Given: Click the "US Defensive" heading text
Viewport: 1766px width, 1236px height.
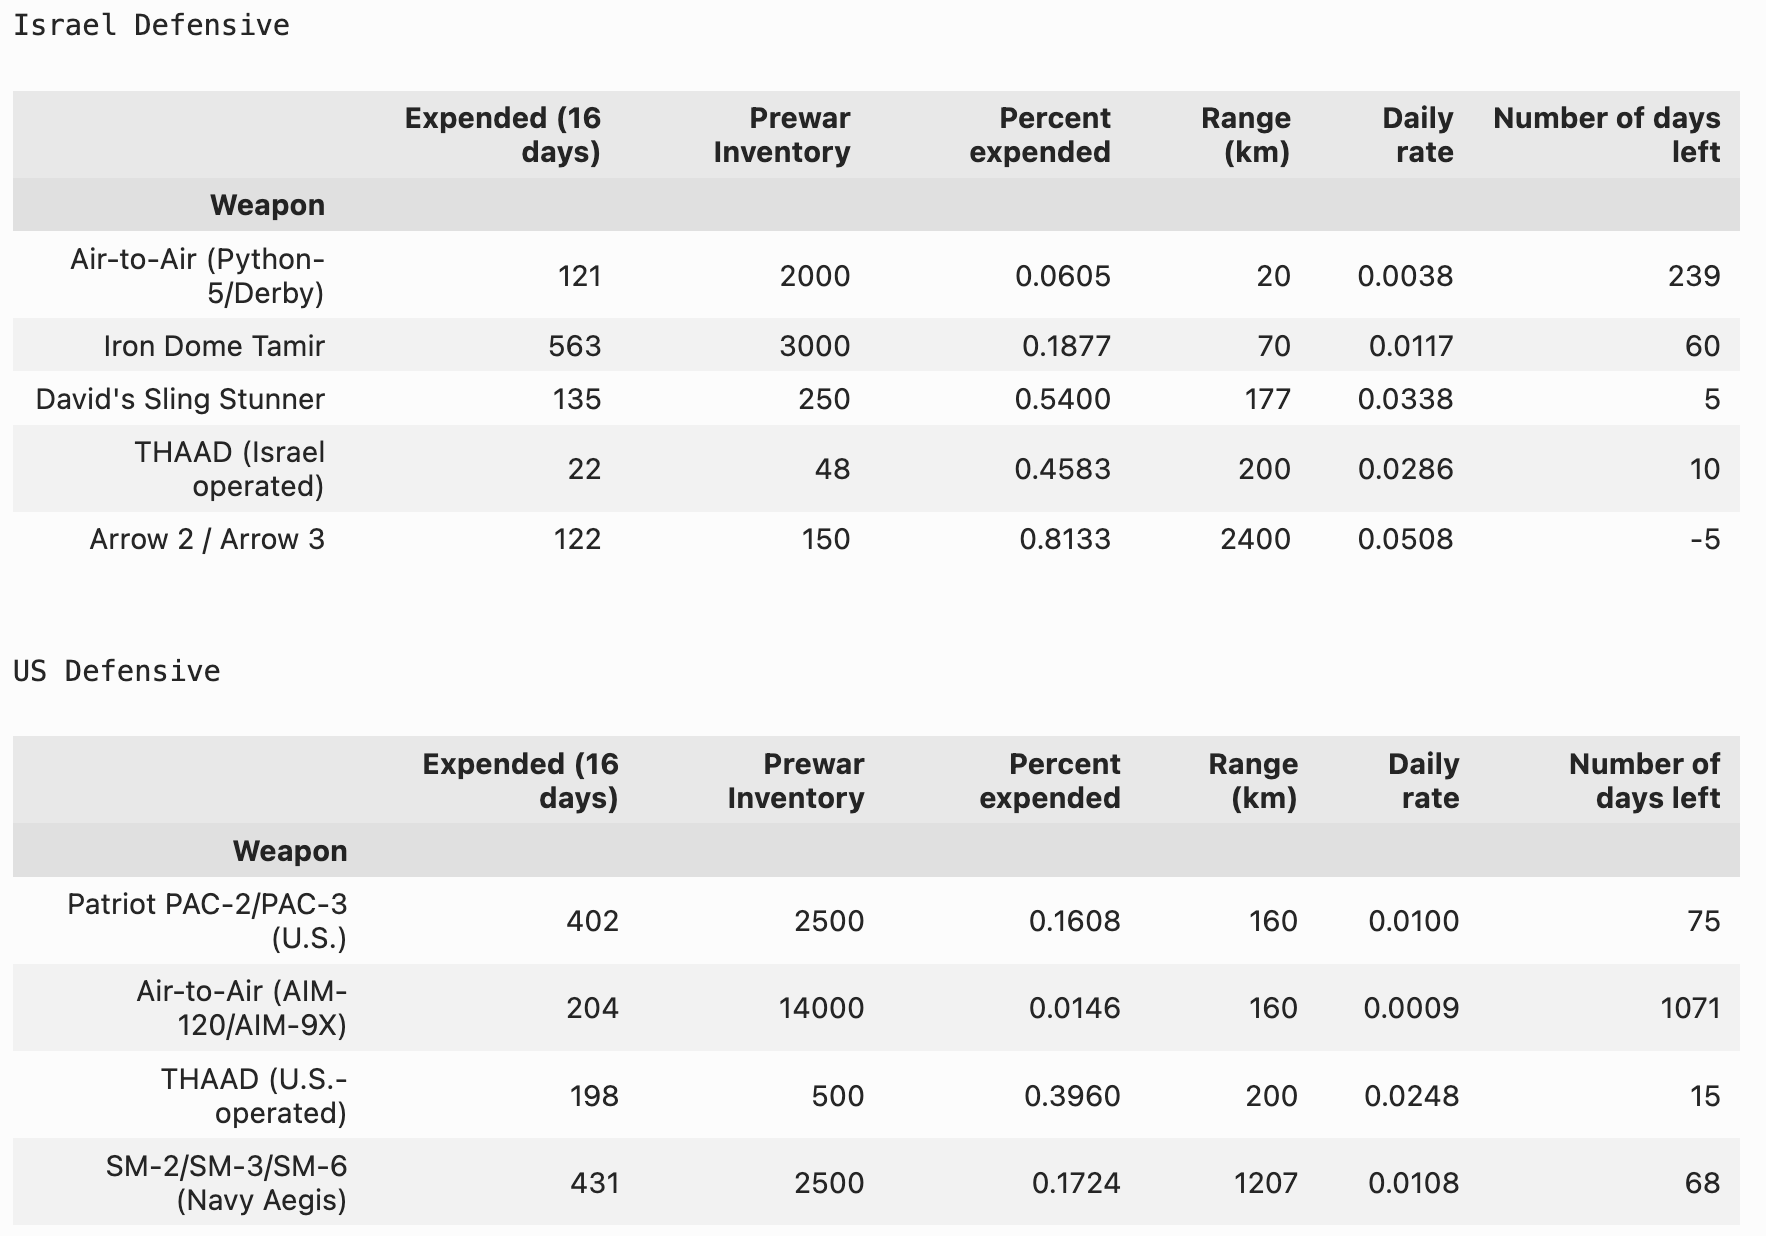Looking at the screenshot, I should [x=117, y=671].
